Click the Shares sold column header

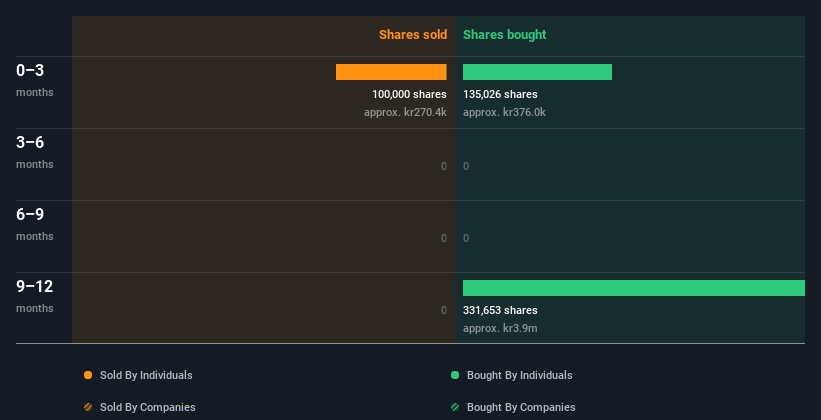point(413,35)
